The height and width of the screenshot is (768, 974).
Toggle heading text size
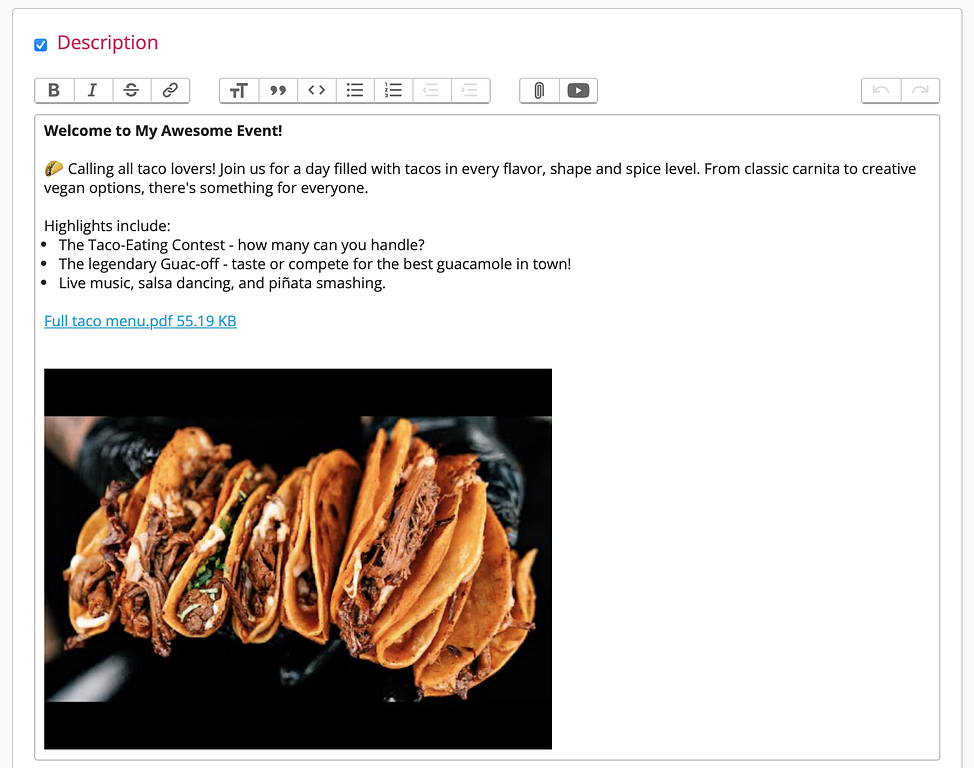tap(238, 90)
